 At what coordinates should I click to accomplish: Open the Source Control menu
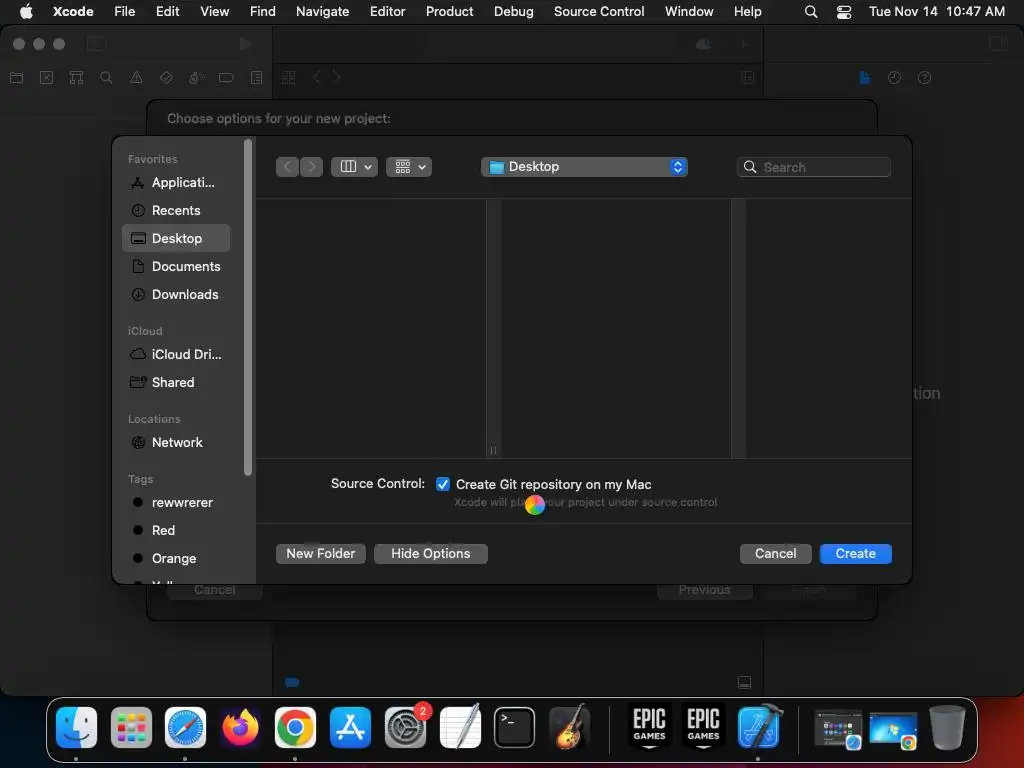(x=599, y=11)
